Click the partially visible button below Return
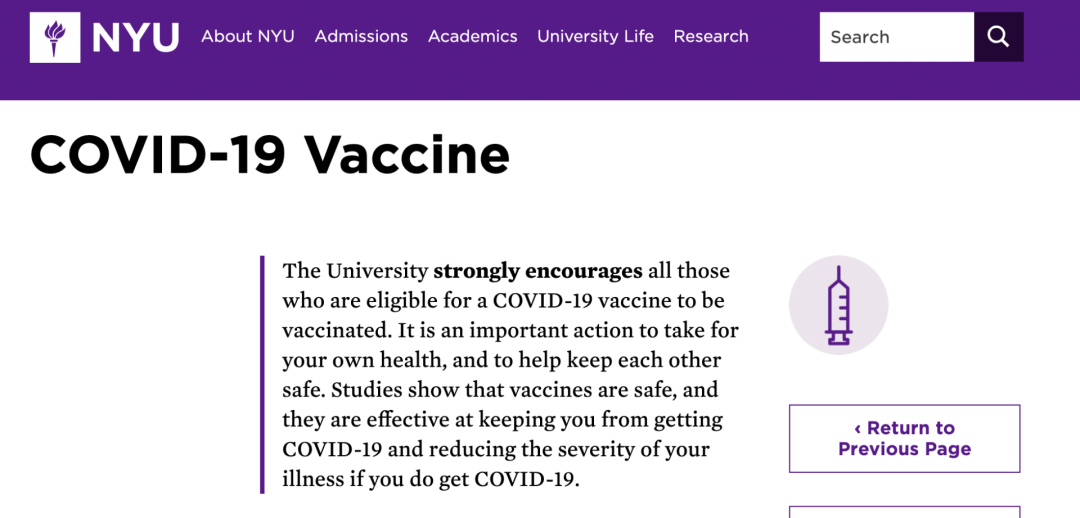This screenshot has width=1080, height=518. pos(904,511)
